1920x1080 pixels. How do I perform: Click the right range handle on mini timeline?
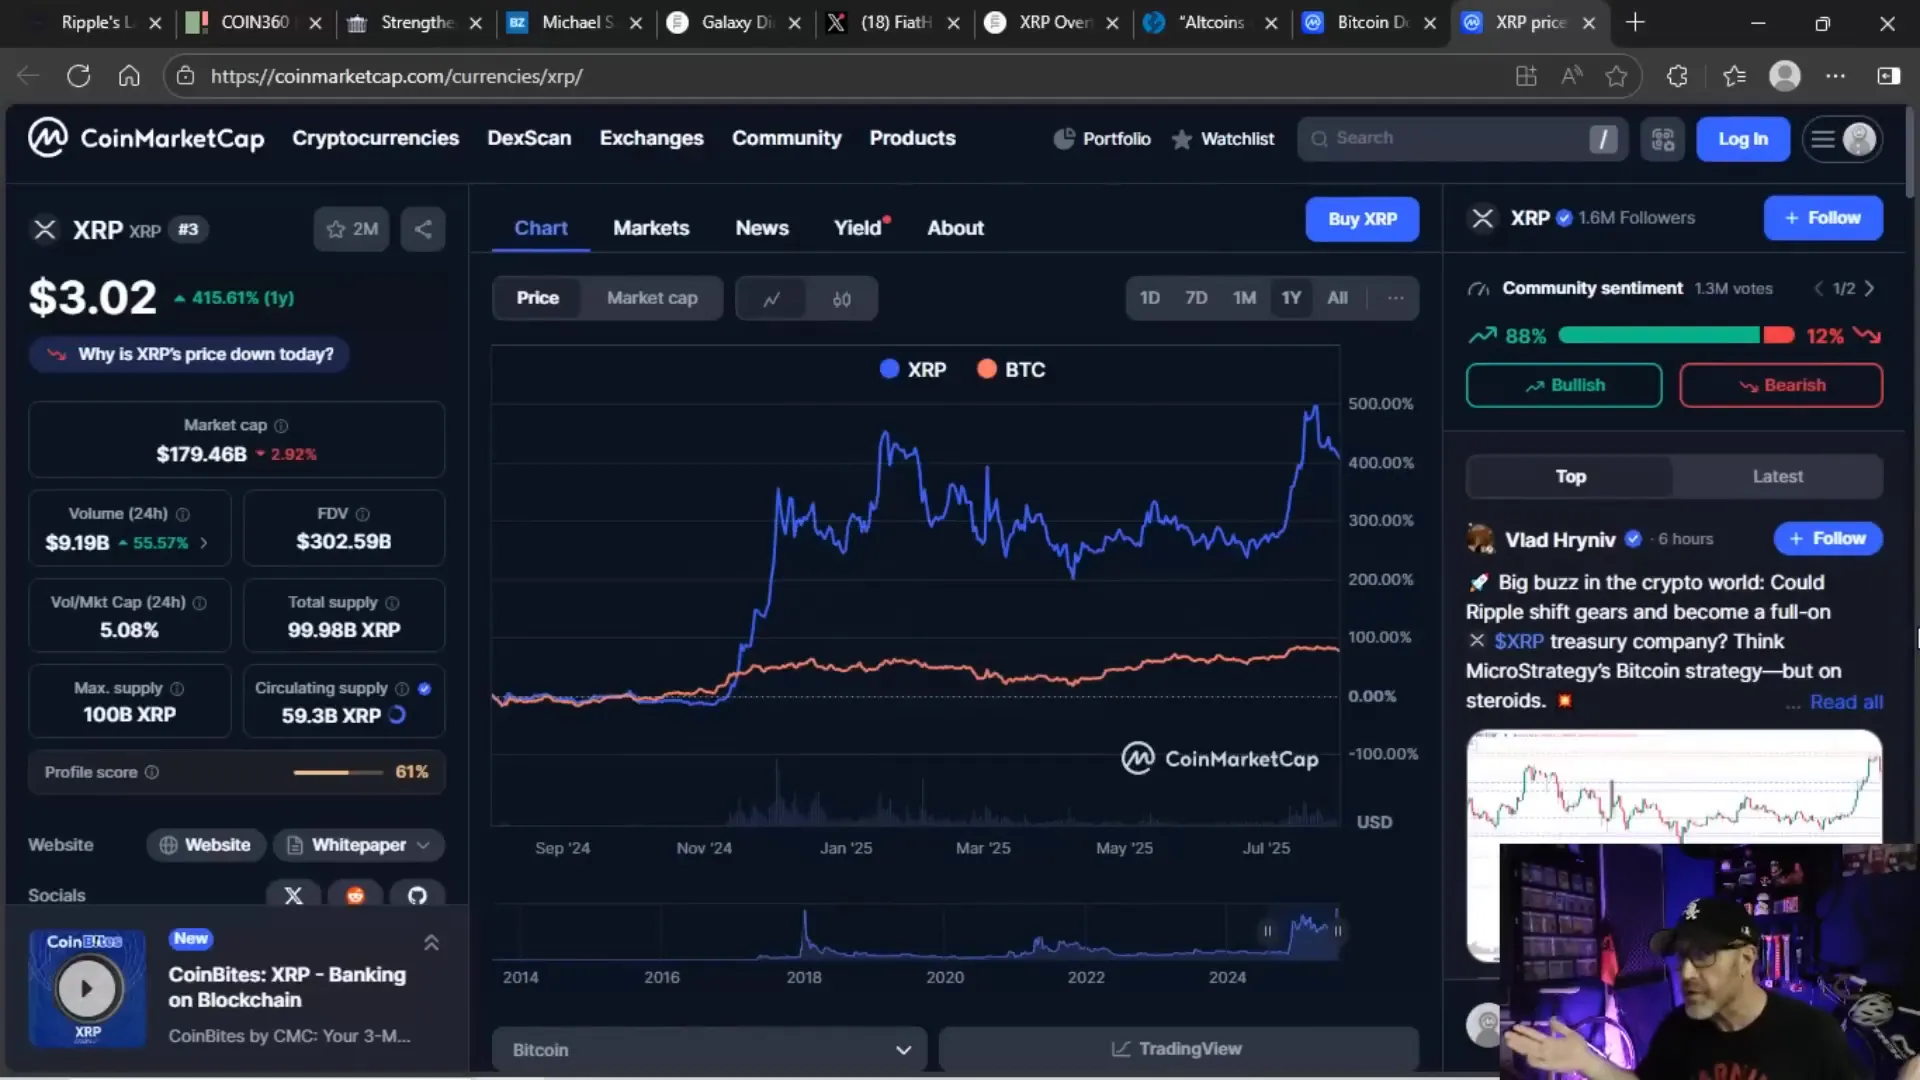click(1337, 931)
